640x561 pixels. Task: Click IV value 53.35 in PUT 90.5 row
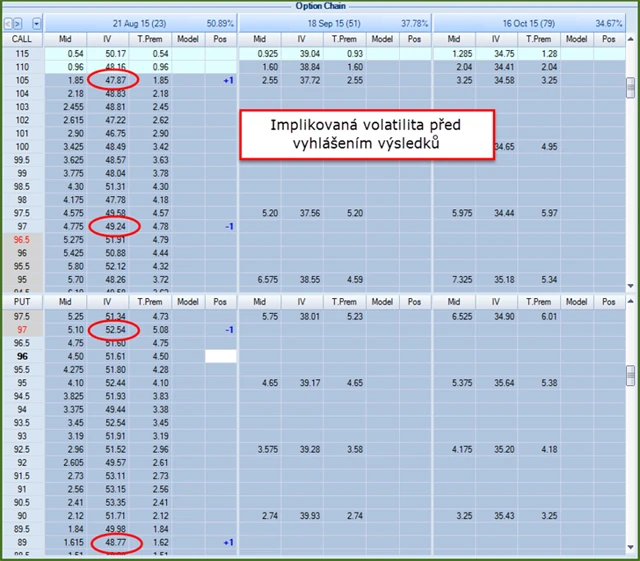116,503
